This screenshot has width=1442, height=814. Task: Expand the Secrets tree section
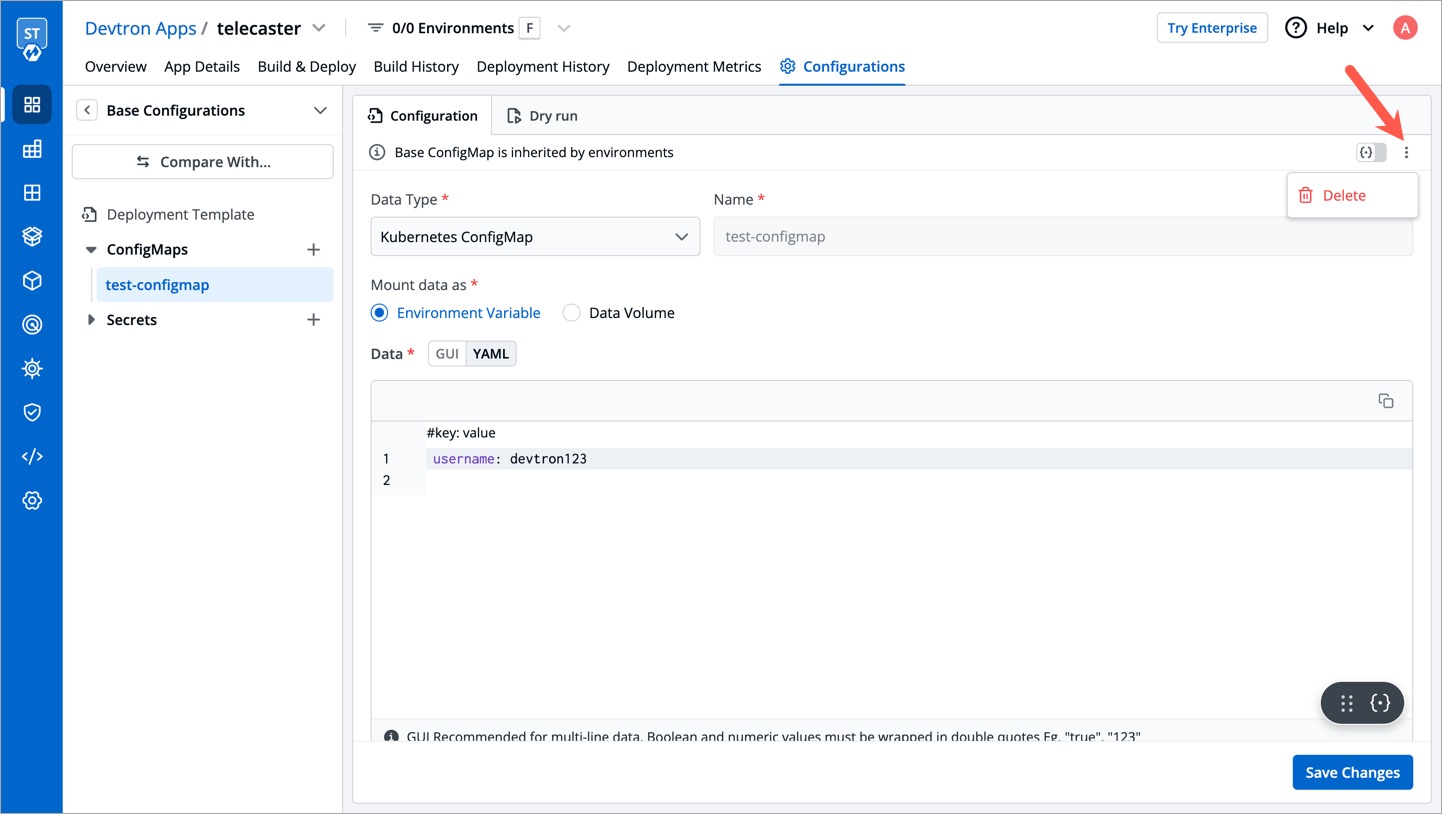[x=91, y=320]
